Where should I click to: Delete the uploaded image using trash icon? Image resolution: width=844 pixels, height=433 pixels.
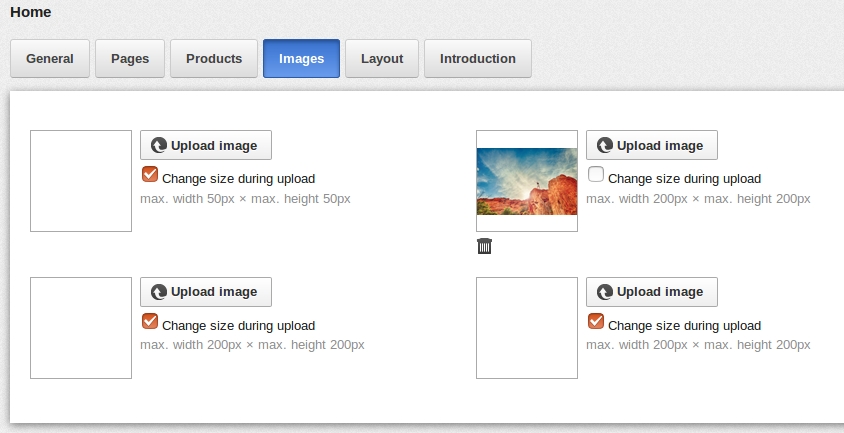pos(484,246)
